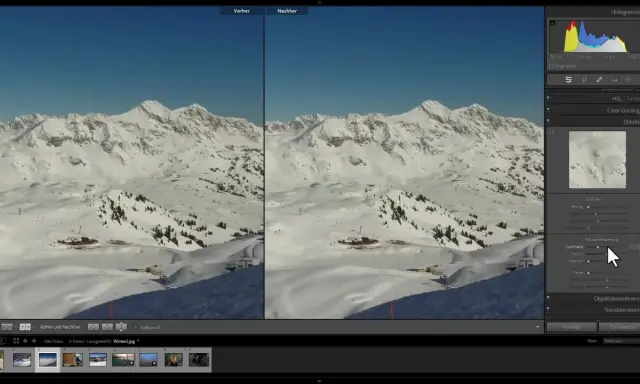Show top panel via top edge arrow
The height and width of the screenshot is (384, 640).
(x=319, y=2)
